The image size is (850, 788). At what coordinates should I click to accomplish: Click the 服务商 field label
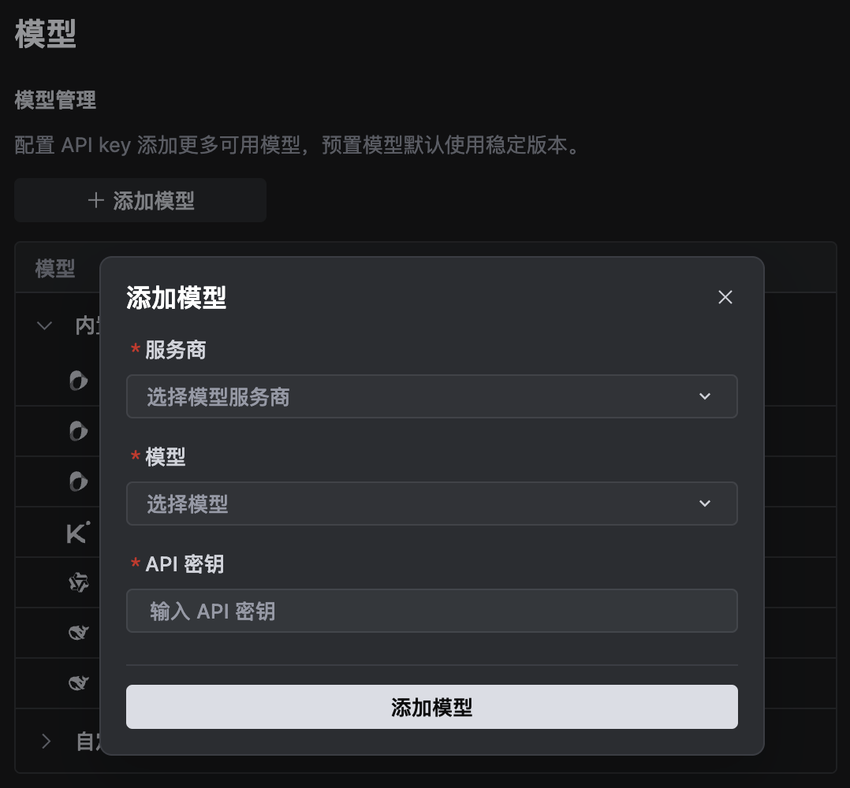tap(176, 350)
